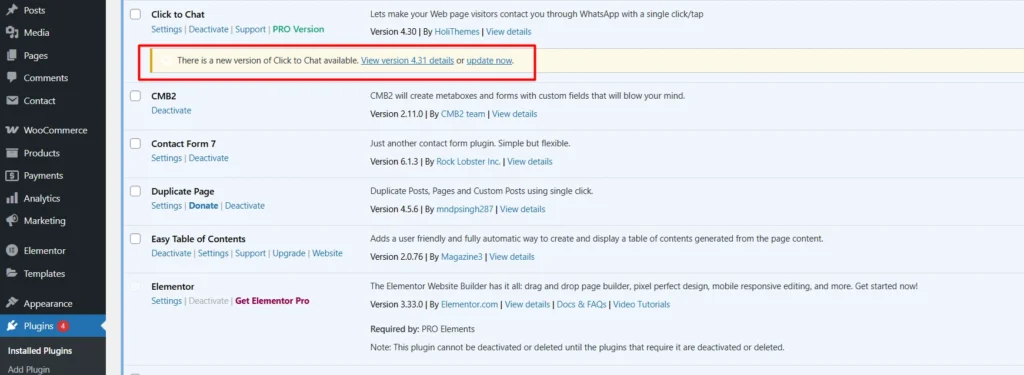Screen dimensions: 1024x375
Task: Open the Elementor plugin Settings link
Action: coord(167,301)
